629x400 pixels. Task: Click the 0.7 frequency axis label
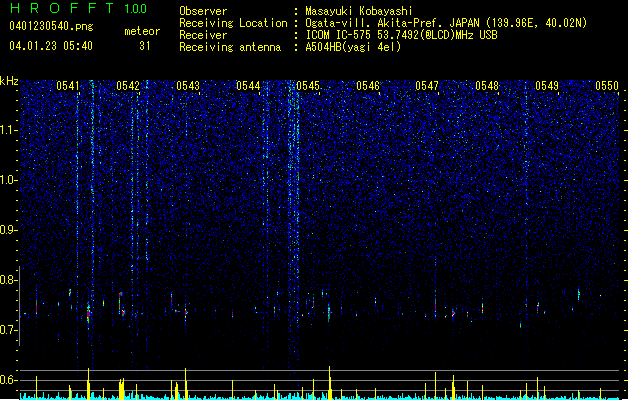(x=9, y=330)
